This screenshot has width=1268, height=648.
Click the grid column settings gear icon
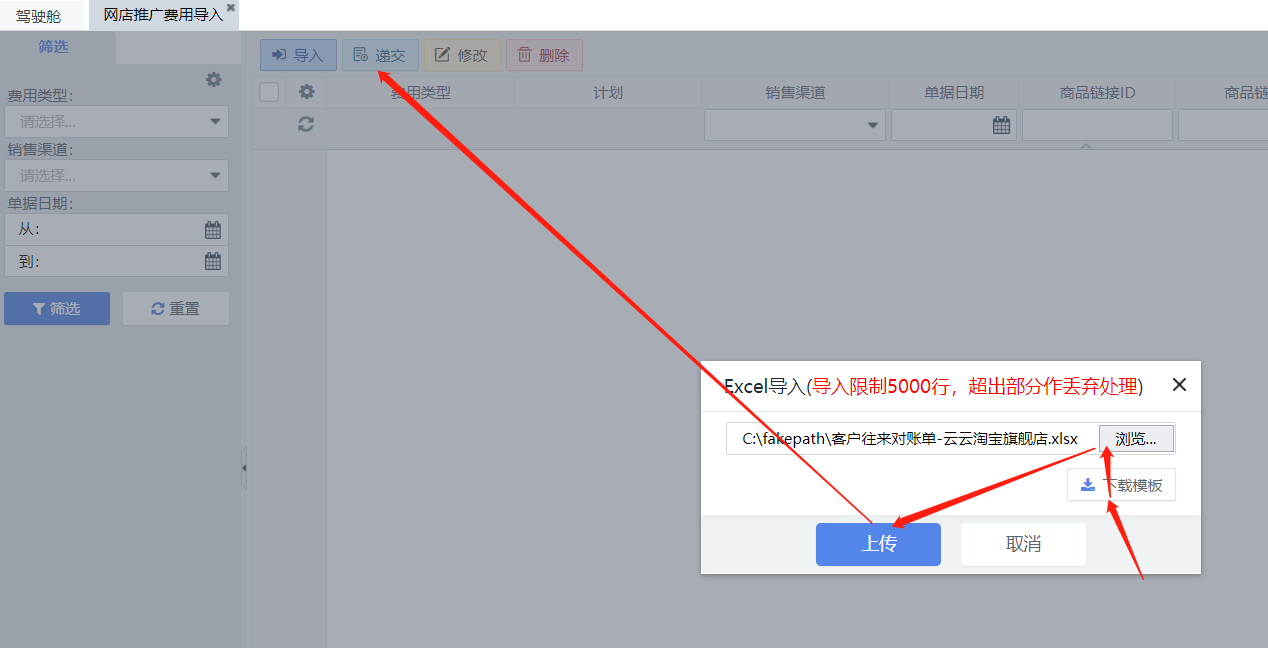point(306,92)
